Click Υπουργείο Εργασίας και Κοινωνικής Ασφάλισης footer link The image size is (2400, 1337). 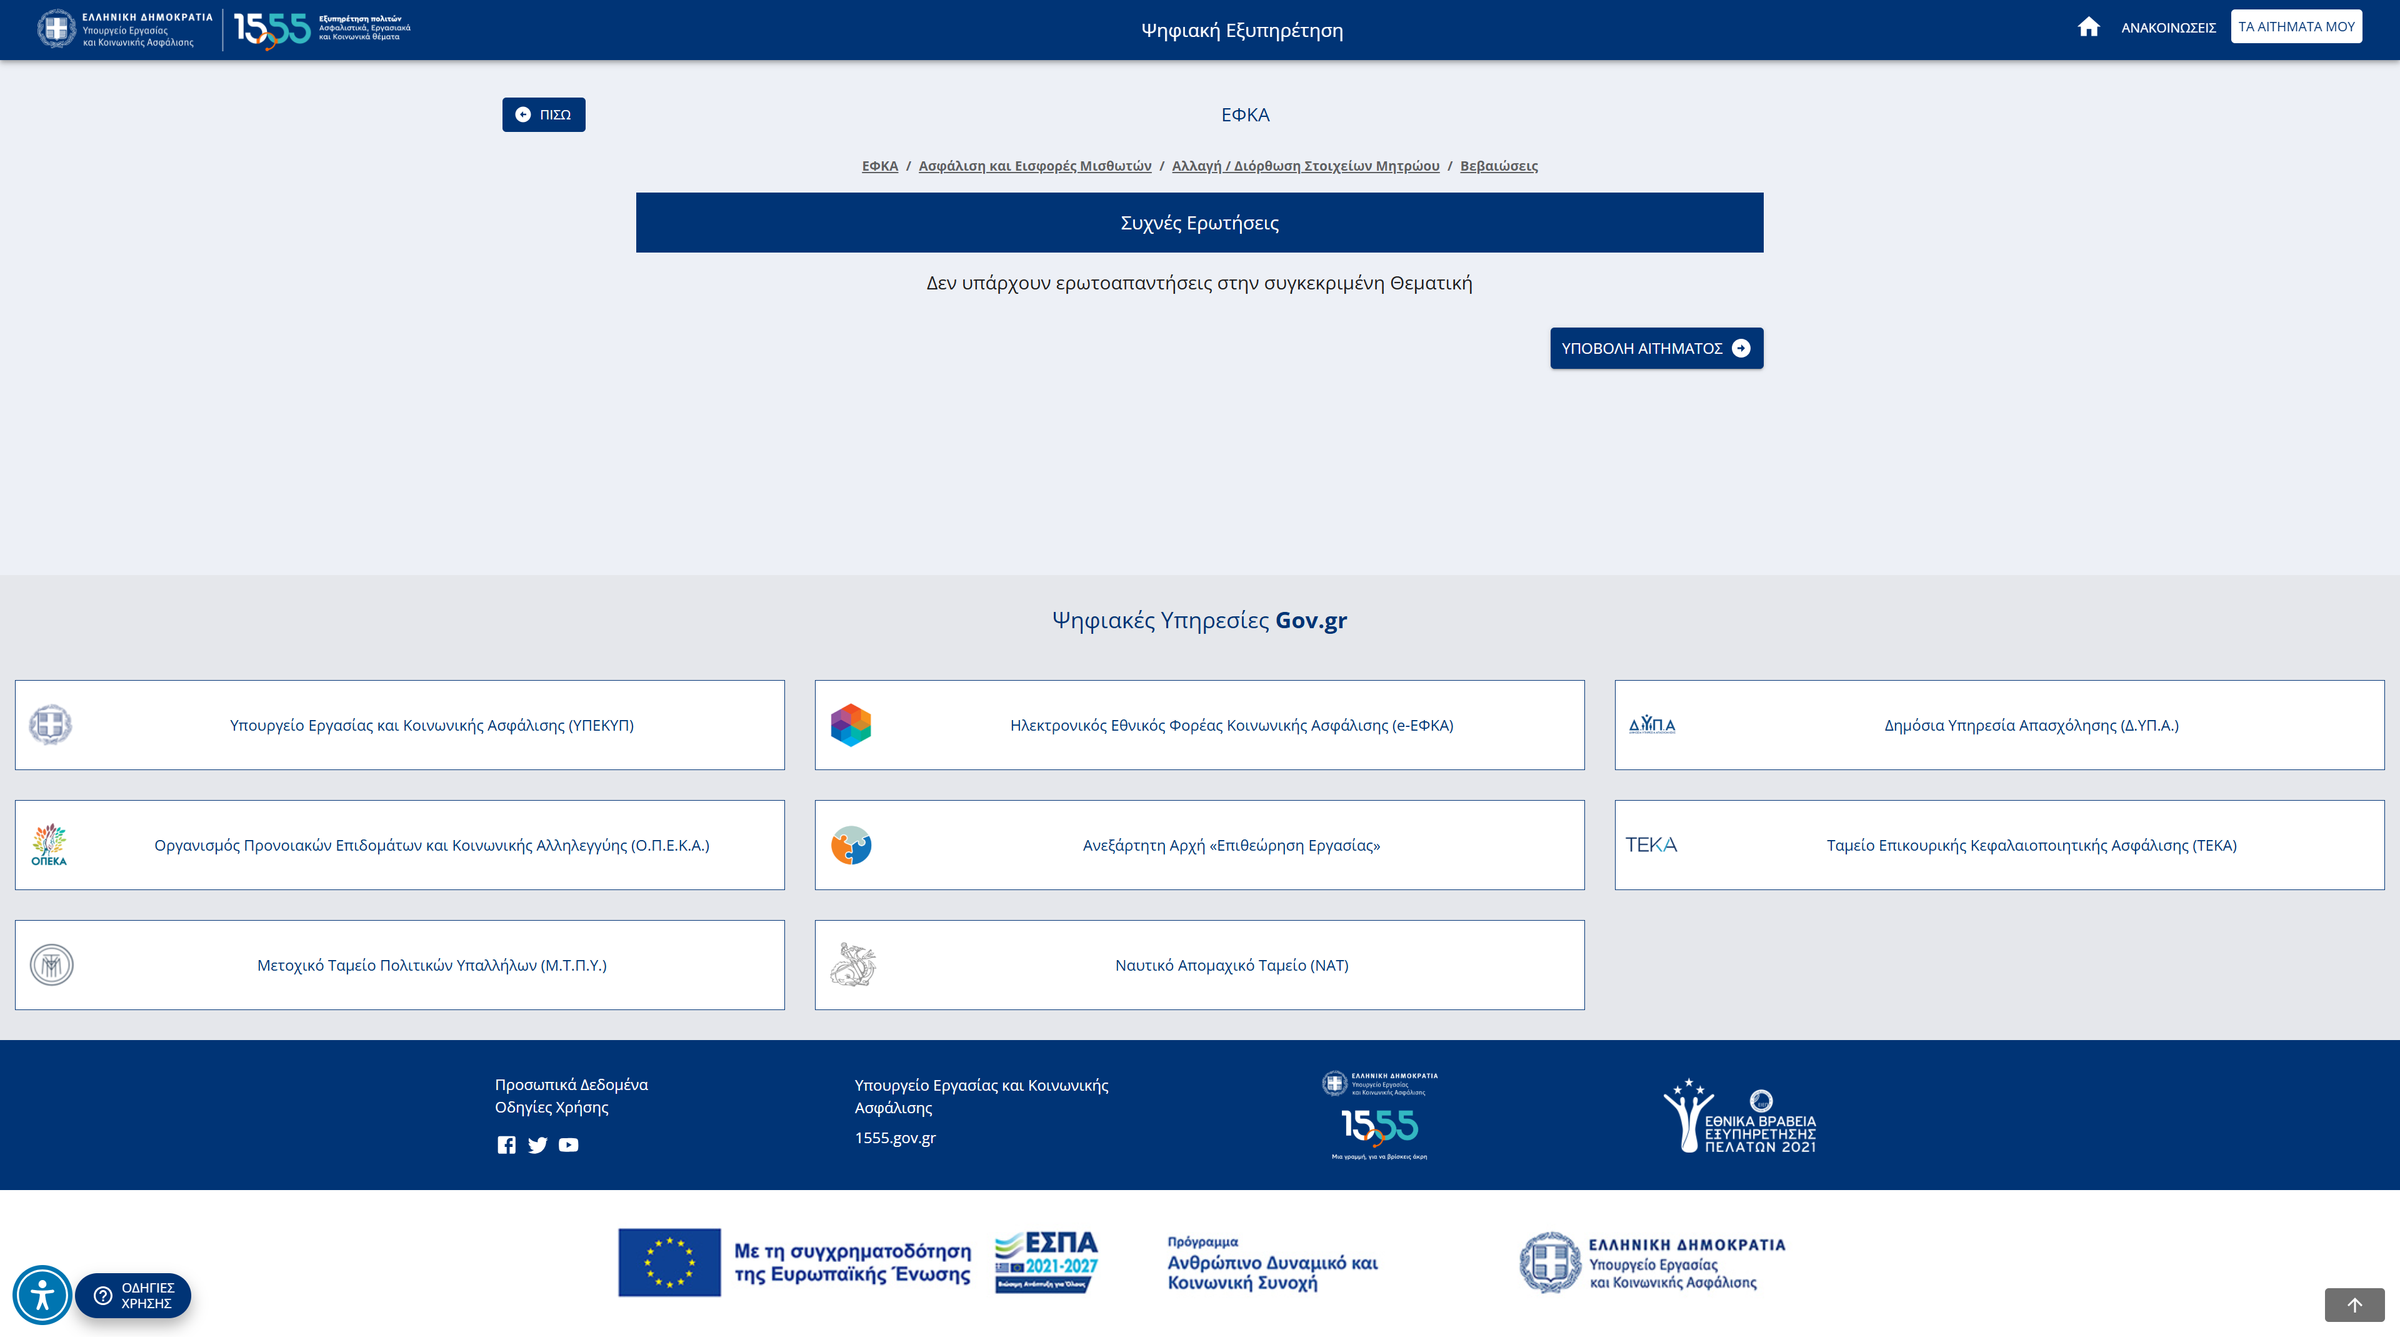click(981, 1096)
